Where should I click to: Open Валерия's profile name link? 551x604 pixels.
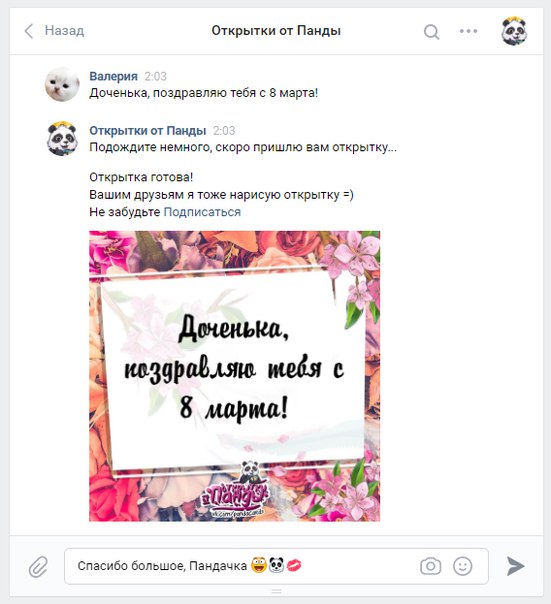[x=113, y=76]
